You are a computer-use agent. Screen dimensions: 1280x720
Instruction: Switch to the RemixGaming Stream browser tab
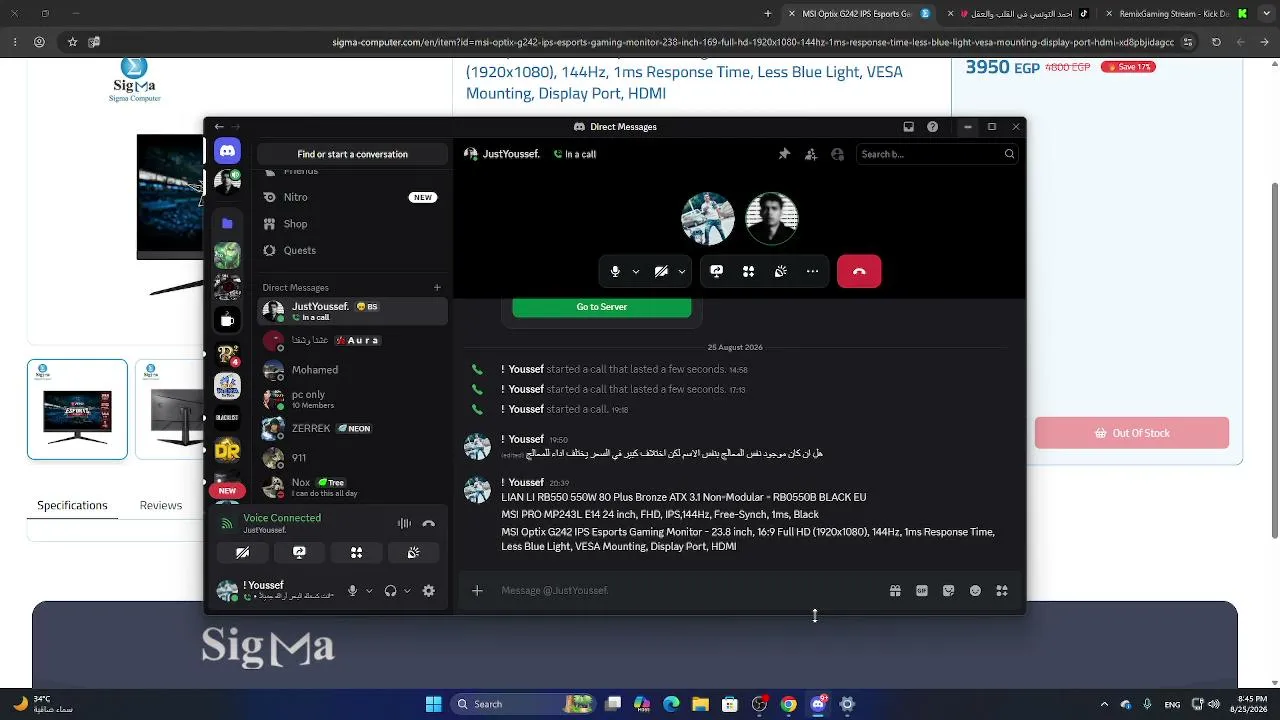tap(1175, 14)
